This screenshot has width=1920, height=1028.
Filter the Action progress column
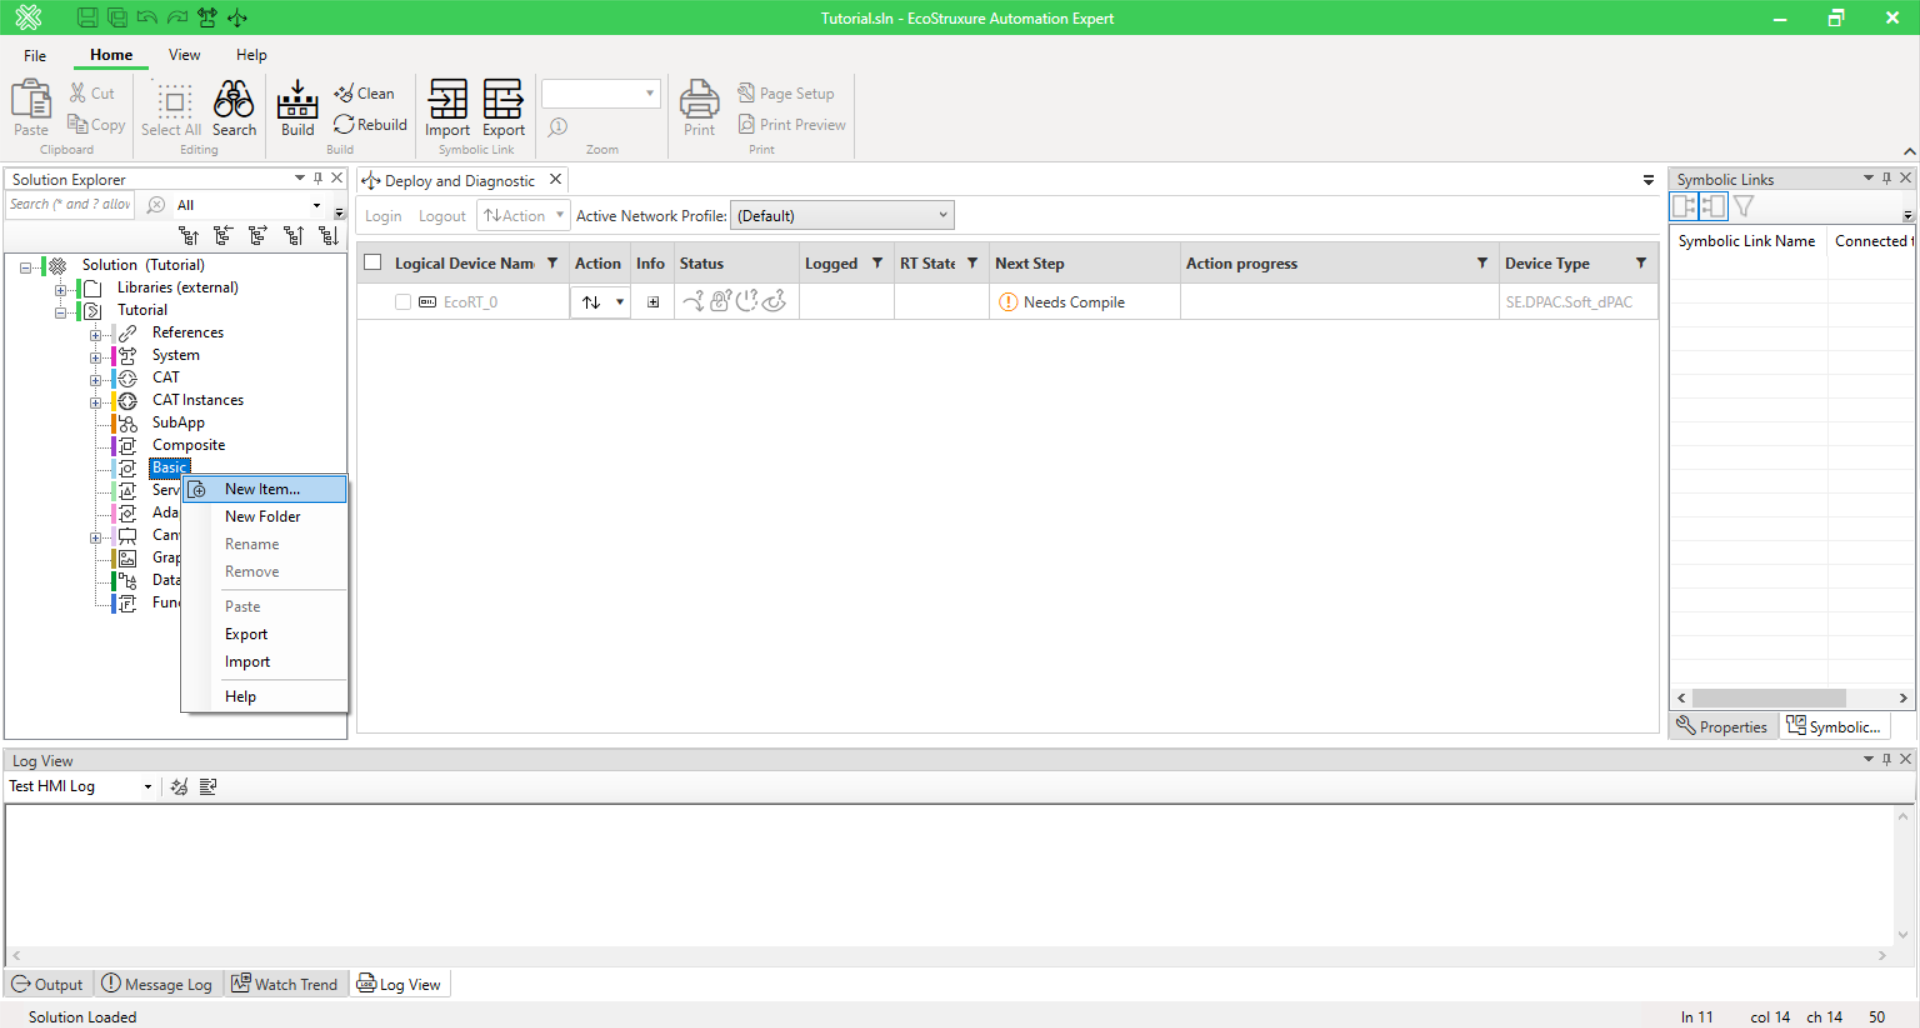coord(1482,263)
